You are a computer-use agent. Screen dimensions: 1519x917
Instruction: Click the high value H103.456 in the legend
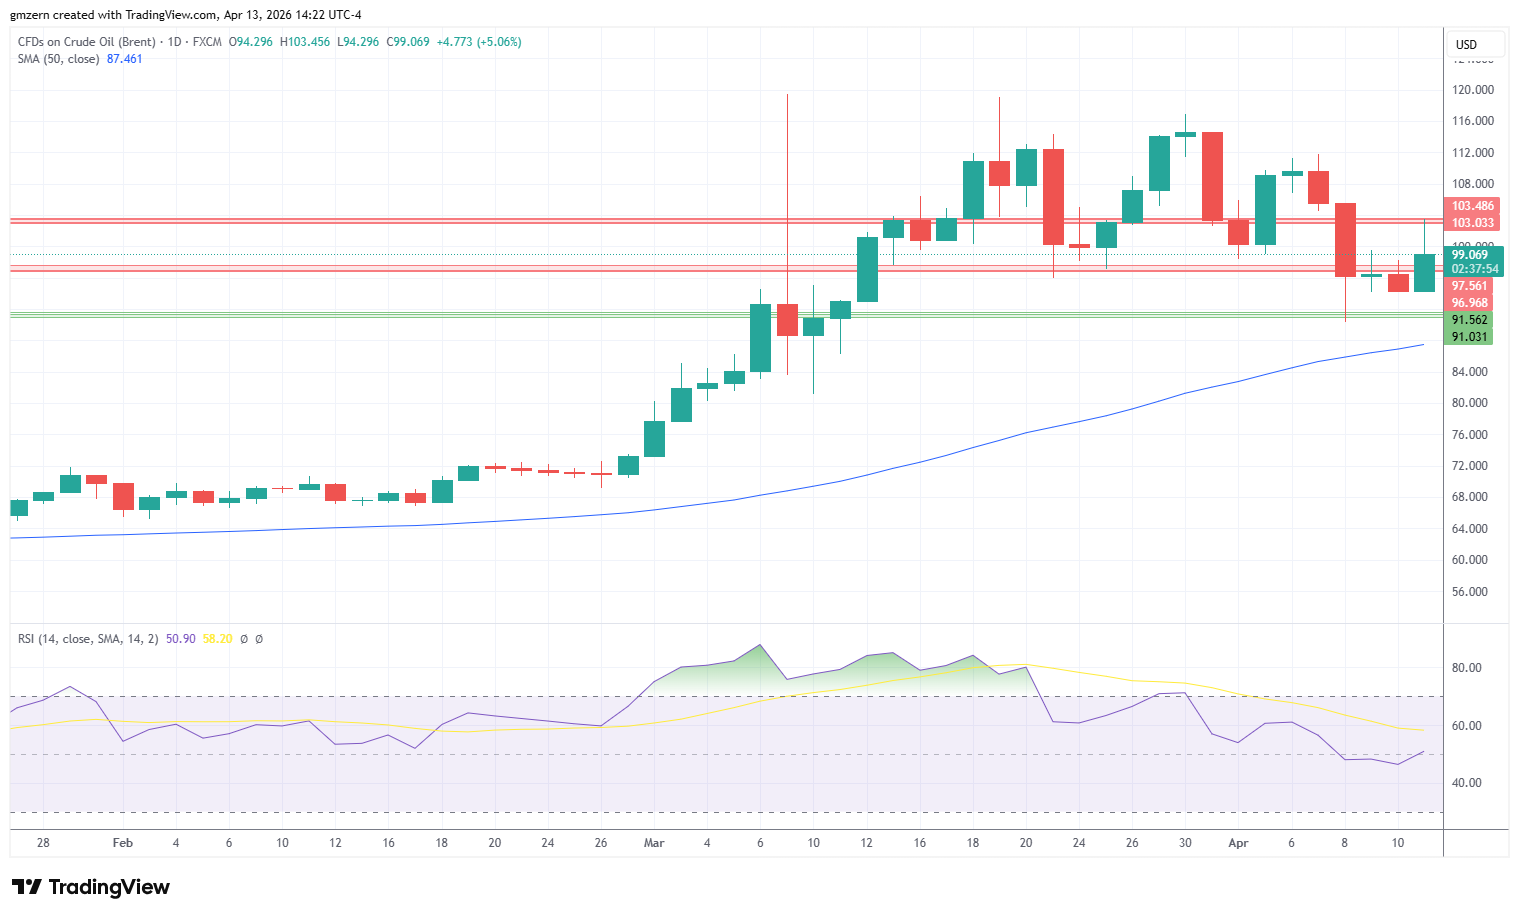coord(305,42)
